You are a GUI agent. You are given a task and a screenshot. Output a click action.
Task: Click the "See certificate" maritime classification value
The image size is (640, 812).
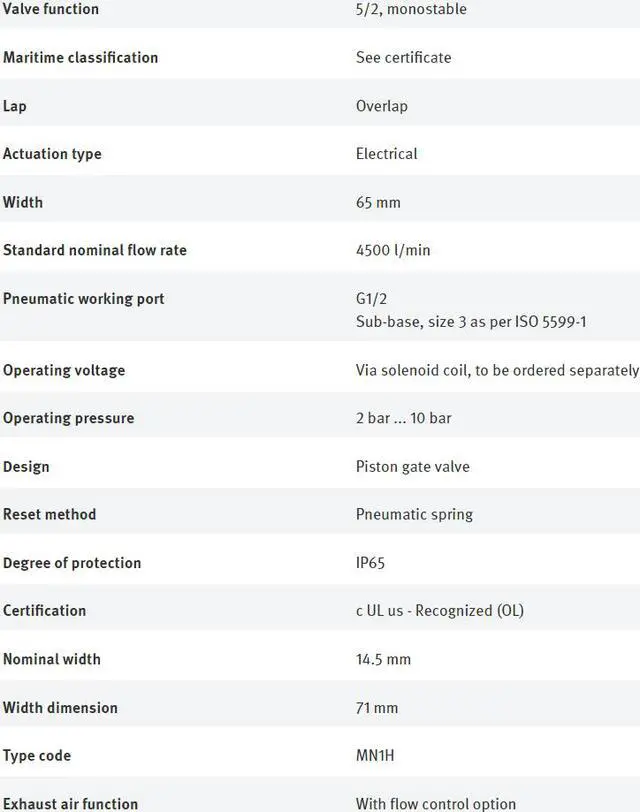403,58
